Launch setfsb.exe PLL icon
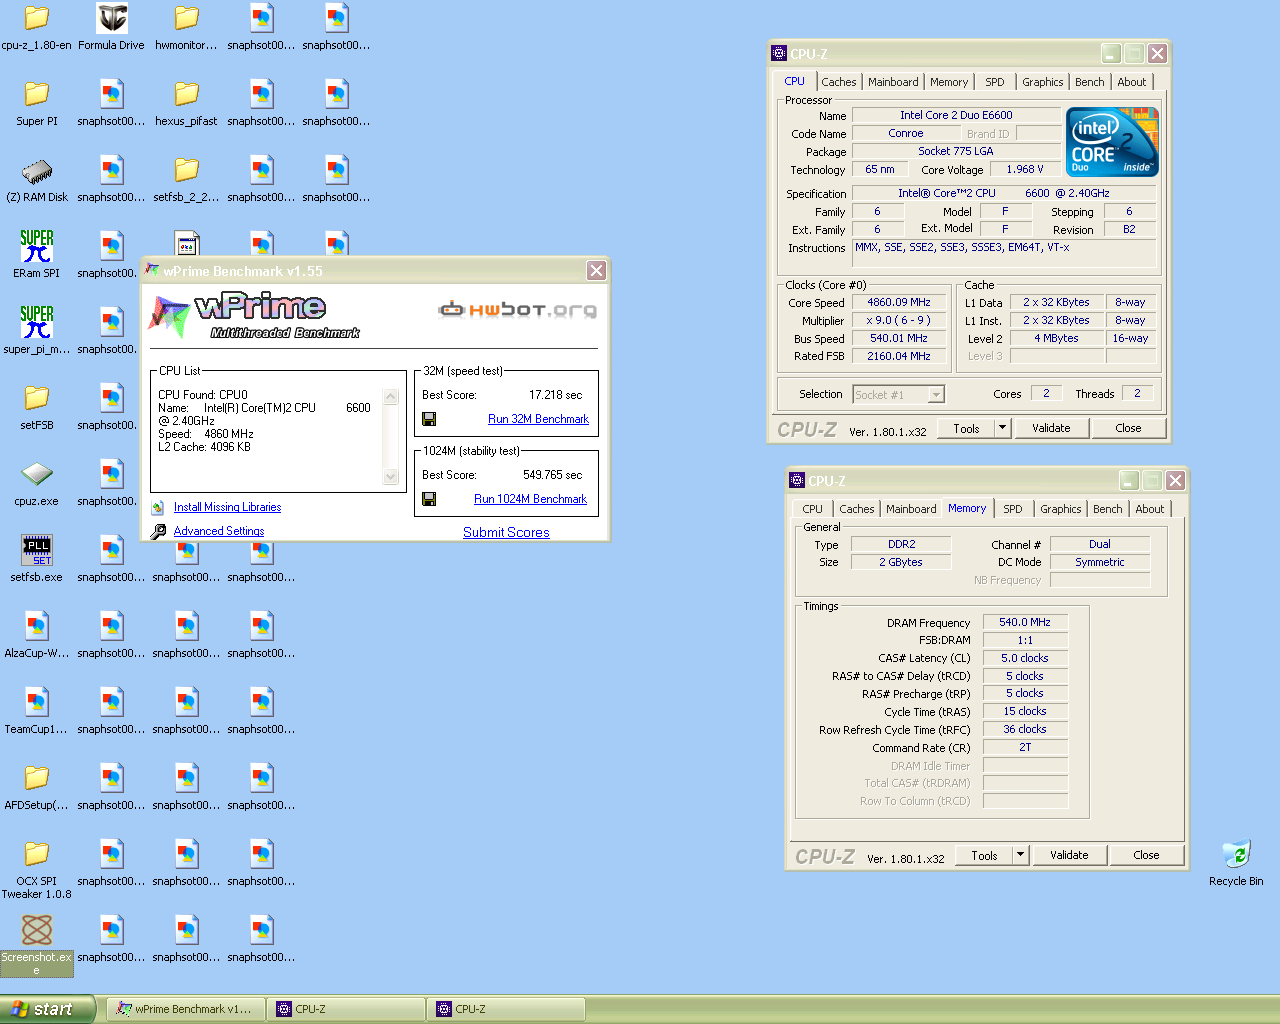This screenshot has height=1024, width=1280. pos(37,550)
